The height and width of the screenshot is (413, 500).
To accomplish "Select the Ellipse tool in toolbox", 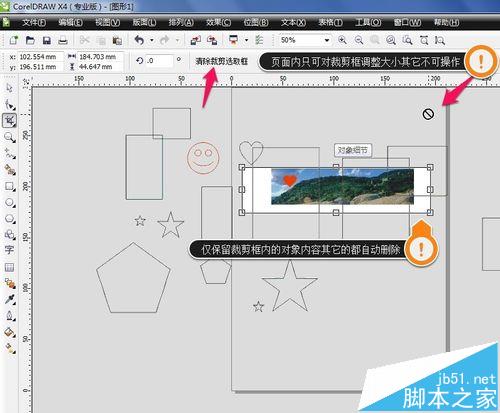I will coord(9,203).
